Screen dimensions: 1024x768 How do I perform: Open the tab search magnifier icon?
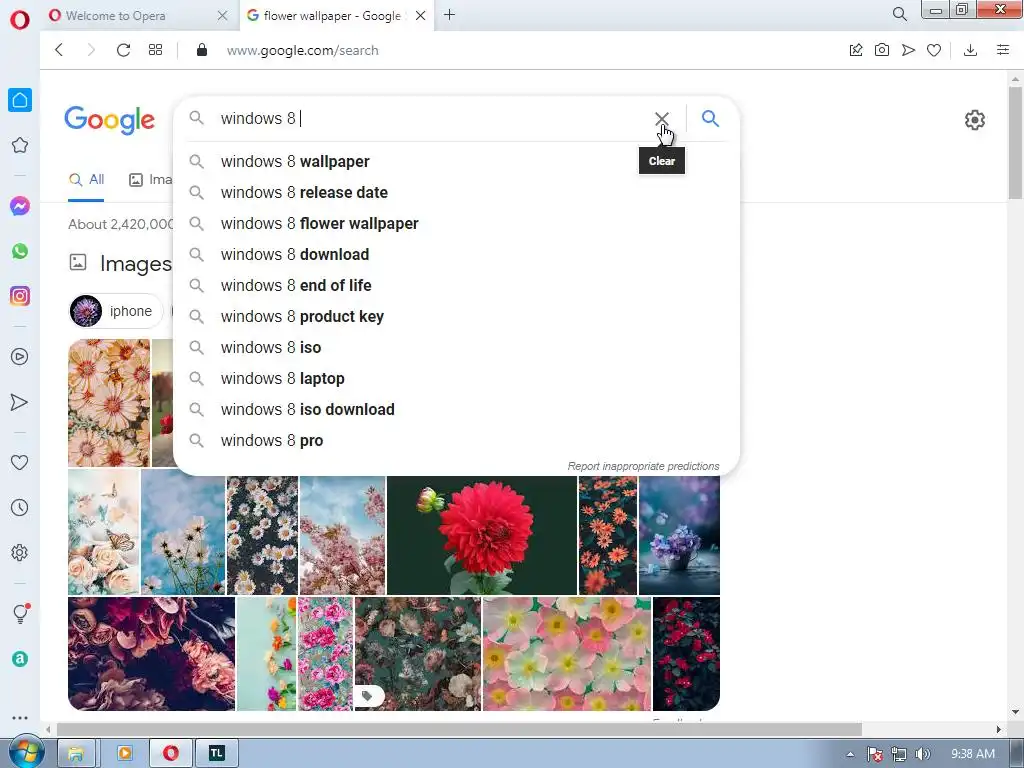pos(899,14)
